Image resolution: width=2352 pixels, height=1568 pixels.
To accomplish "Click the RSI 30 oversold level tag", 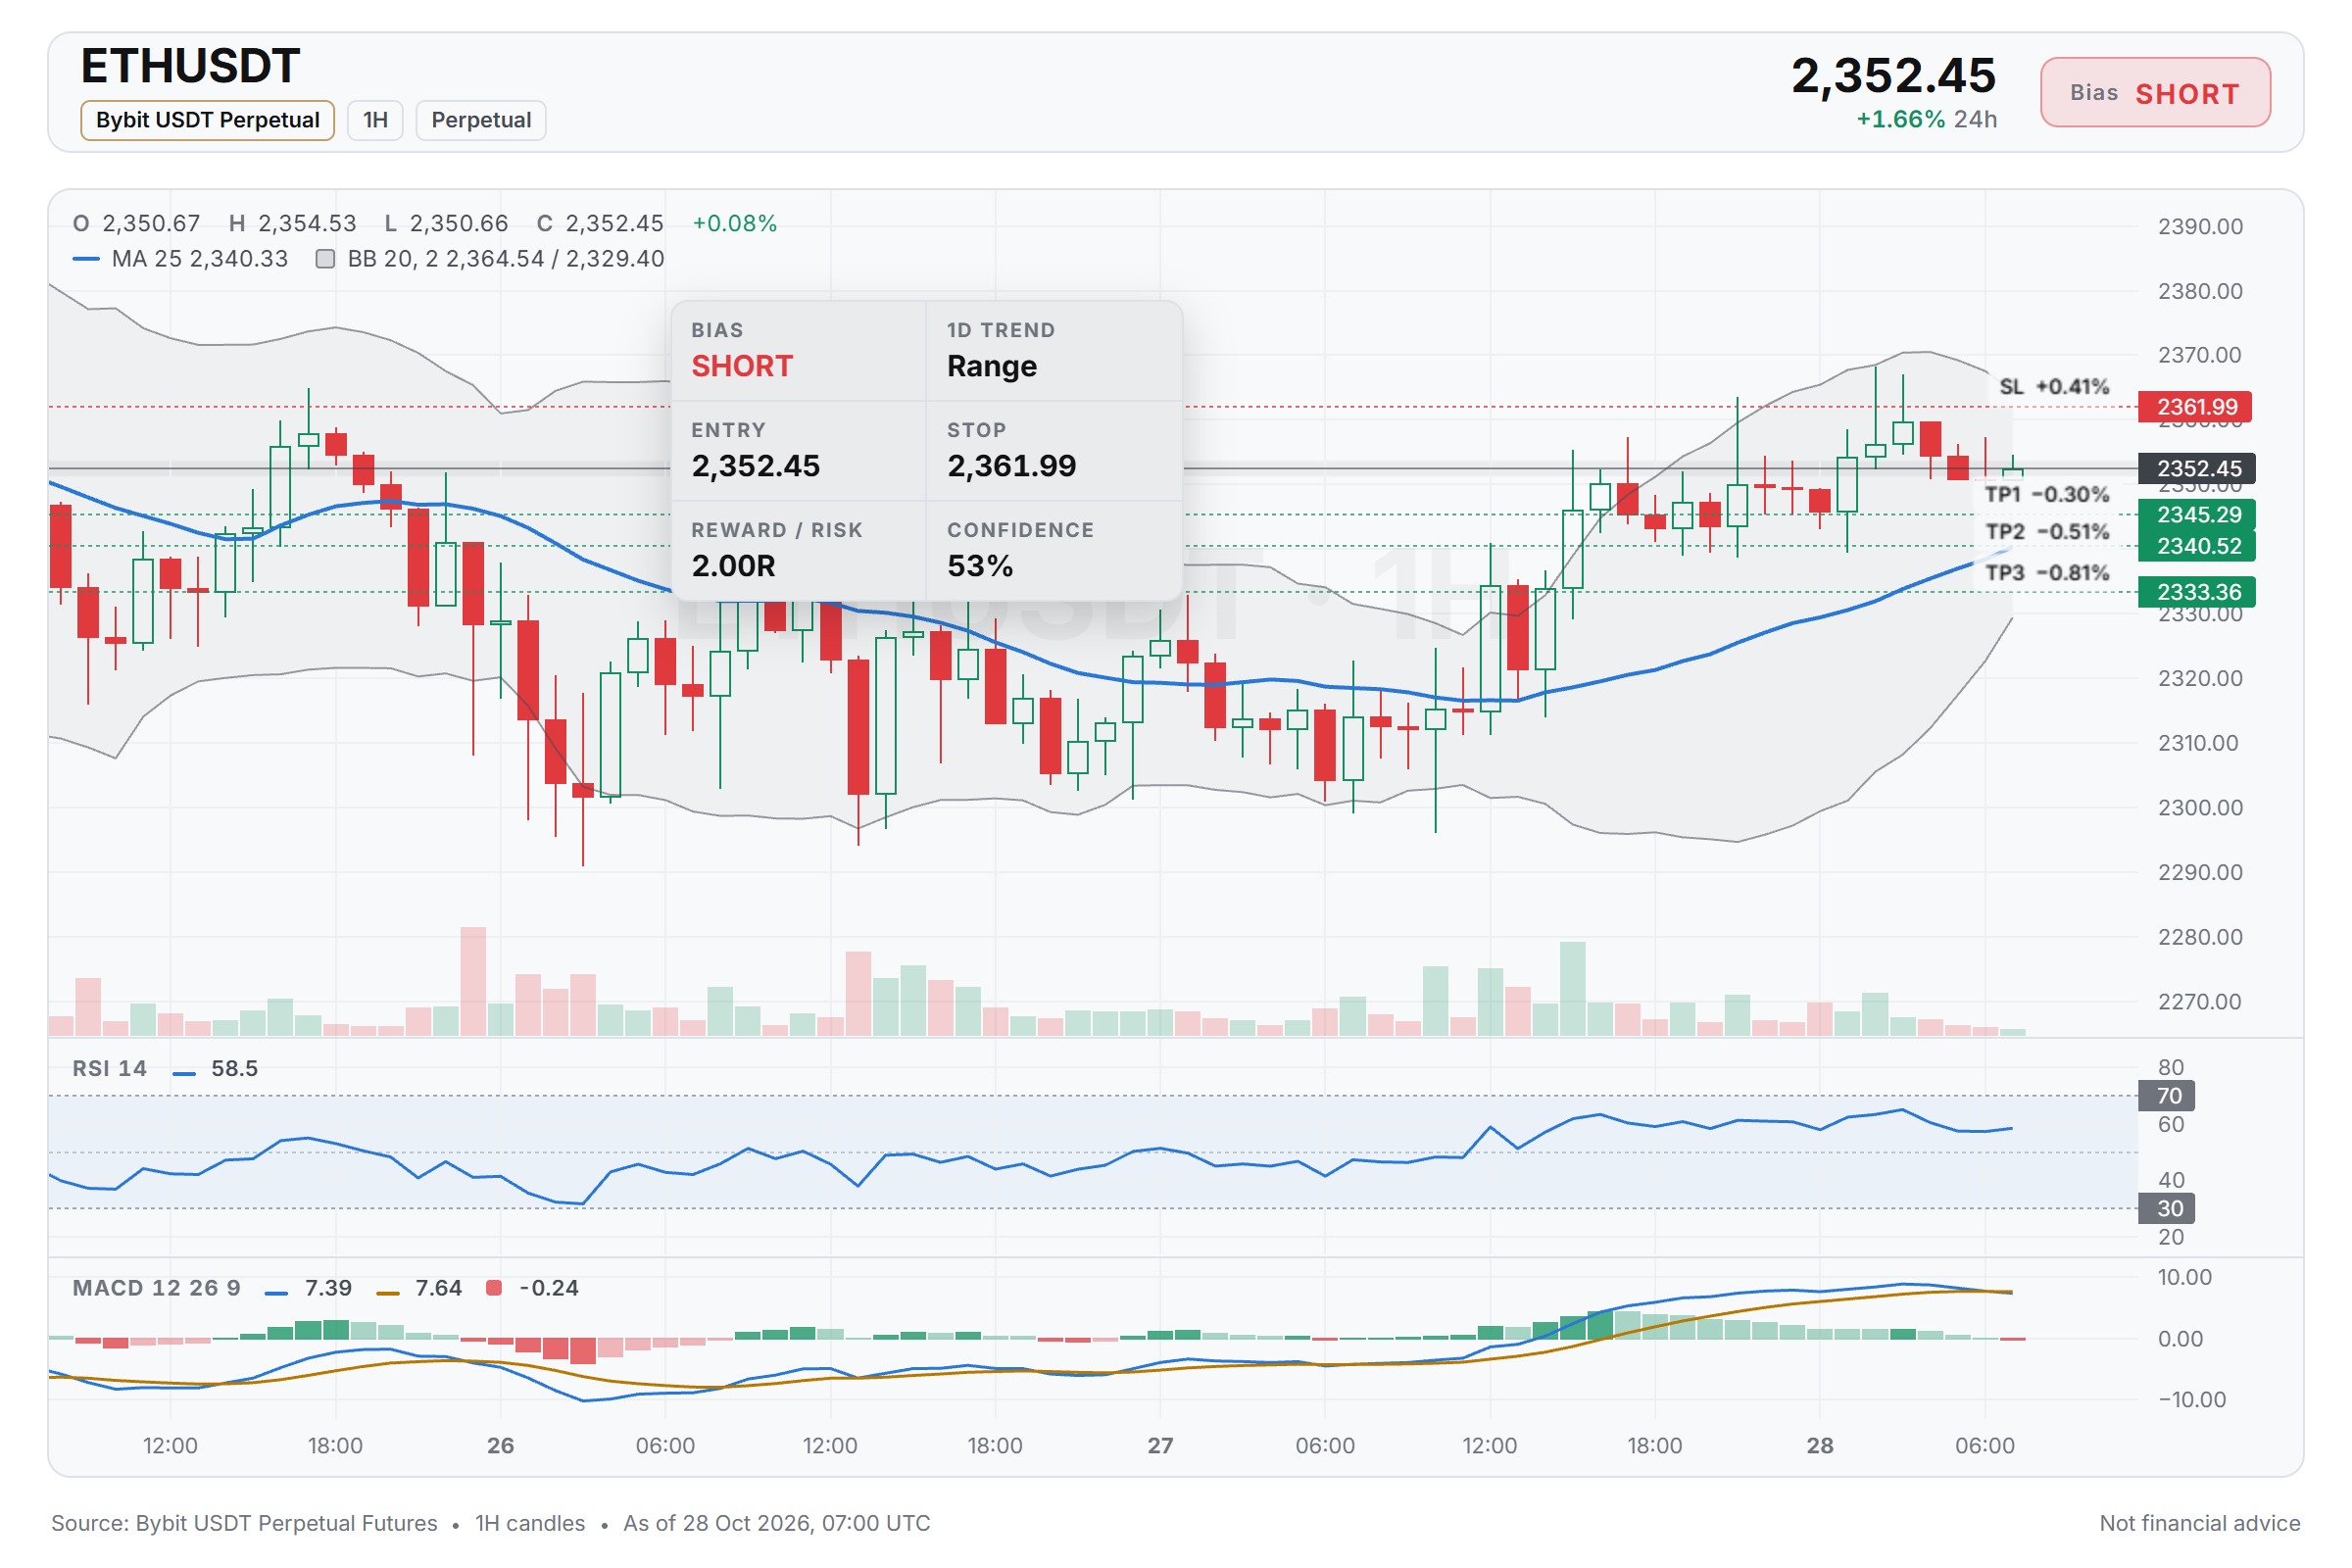I will (2166, 1208).
